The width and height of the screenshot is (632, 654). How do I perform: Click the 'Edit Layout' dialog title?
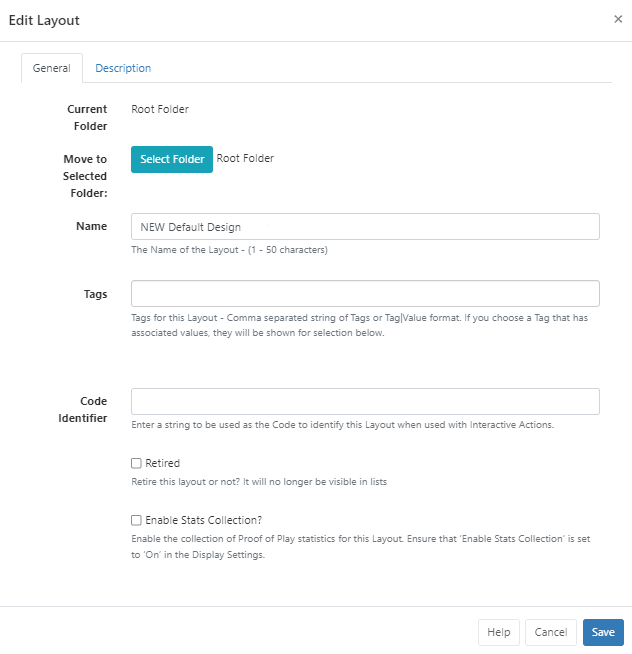(x=44, y=20)
